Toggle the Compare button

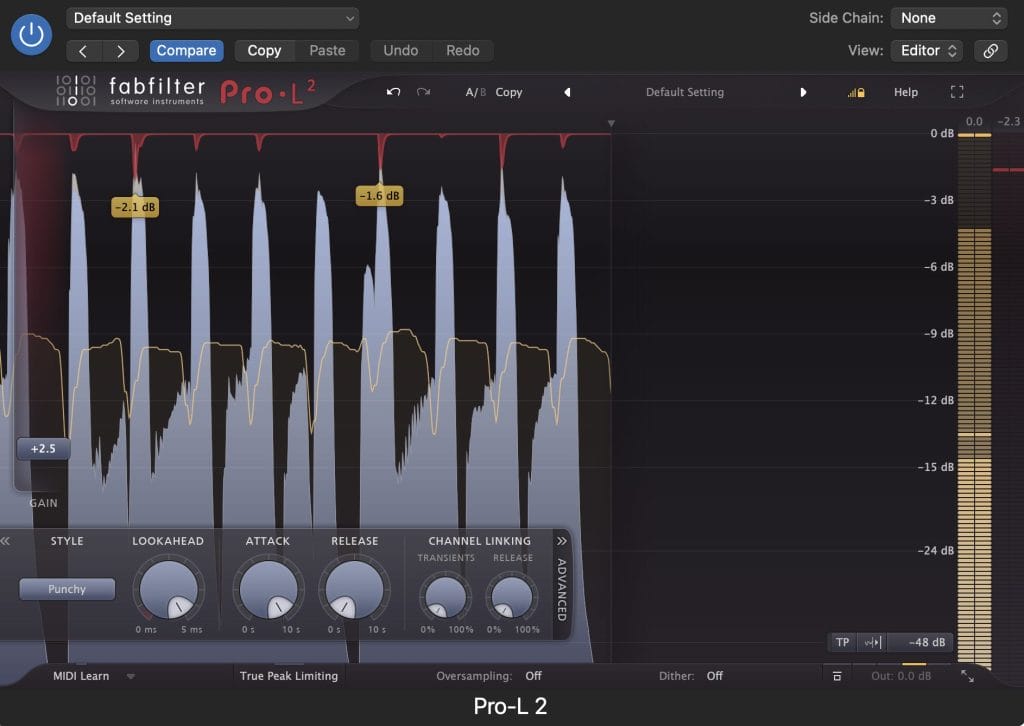click(x=186, y=50)
